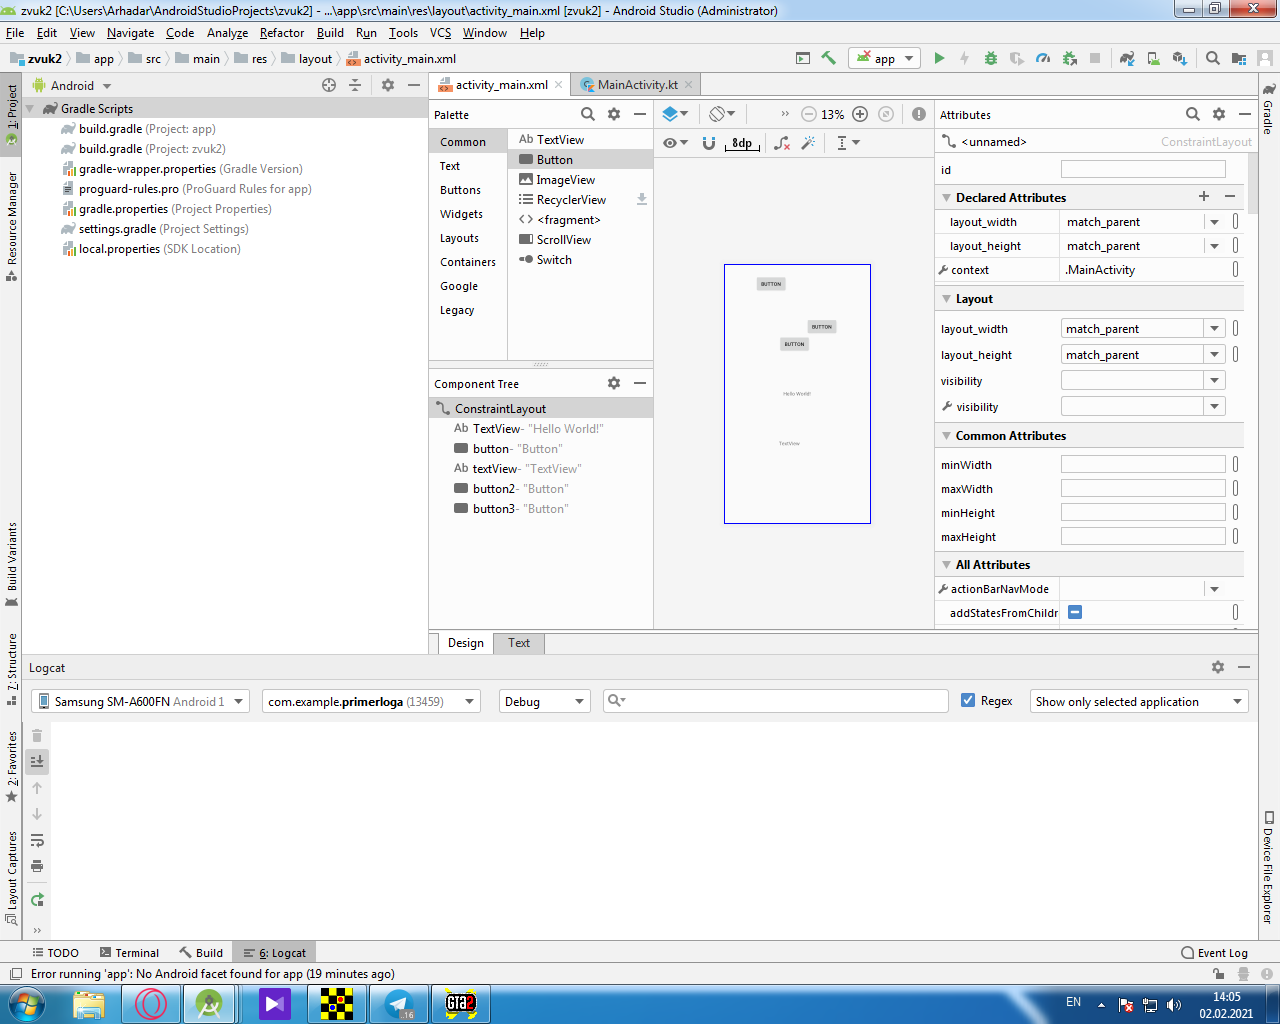Toggle the Event Log tool window
This screenshot has width=1280, height=1024.
[1214, 953]
